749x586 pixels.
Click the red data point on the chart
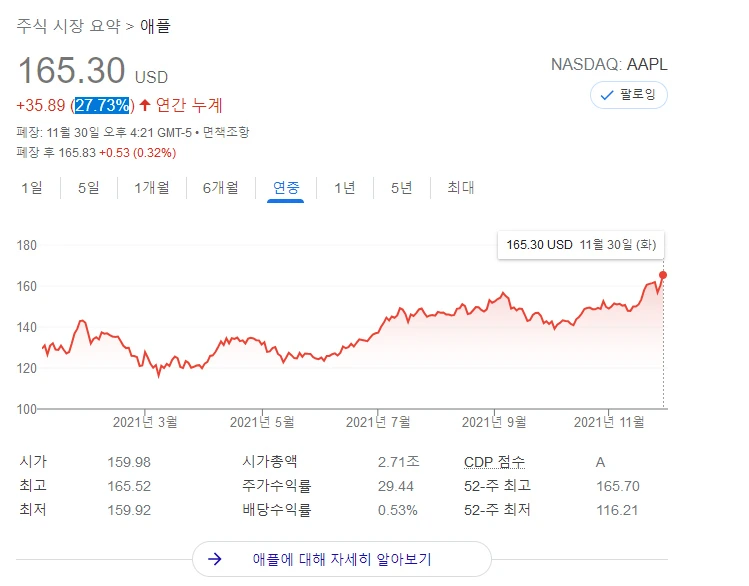(663, 275)
